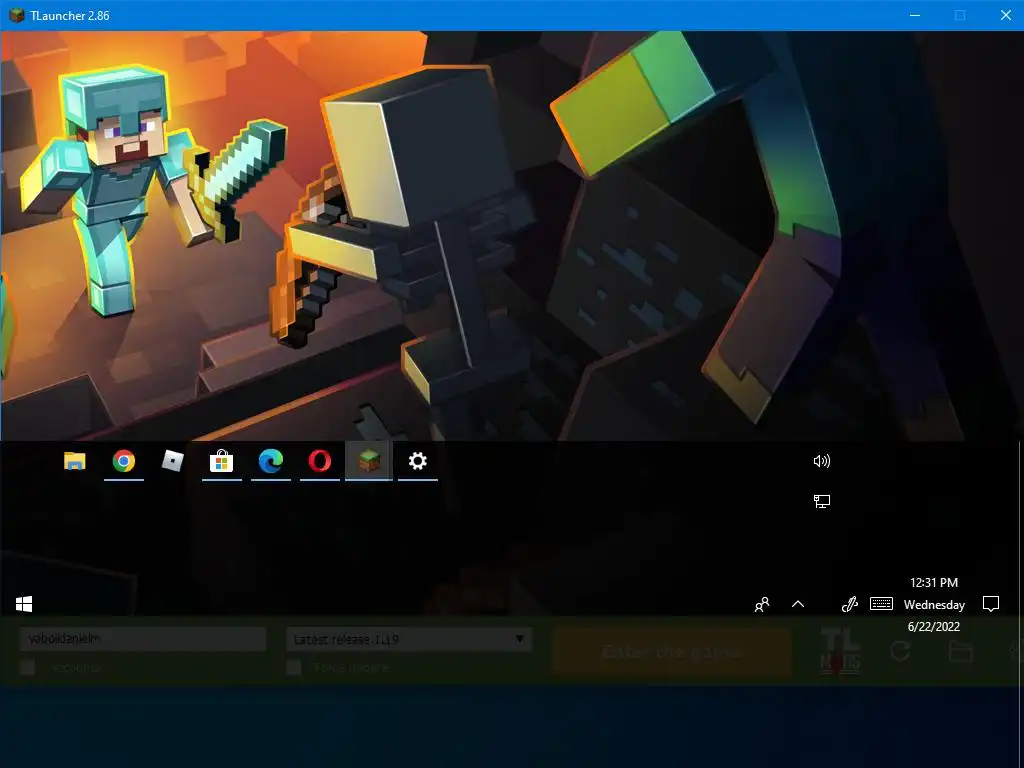This screenshot has height=768, width=1024.
Task: Open the network status icon
Action: [822, 501]
